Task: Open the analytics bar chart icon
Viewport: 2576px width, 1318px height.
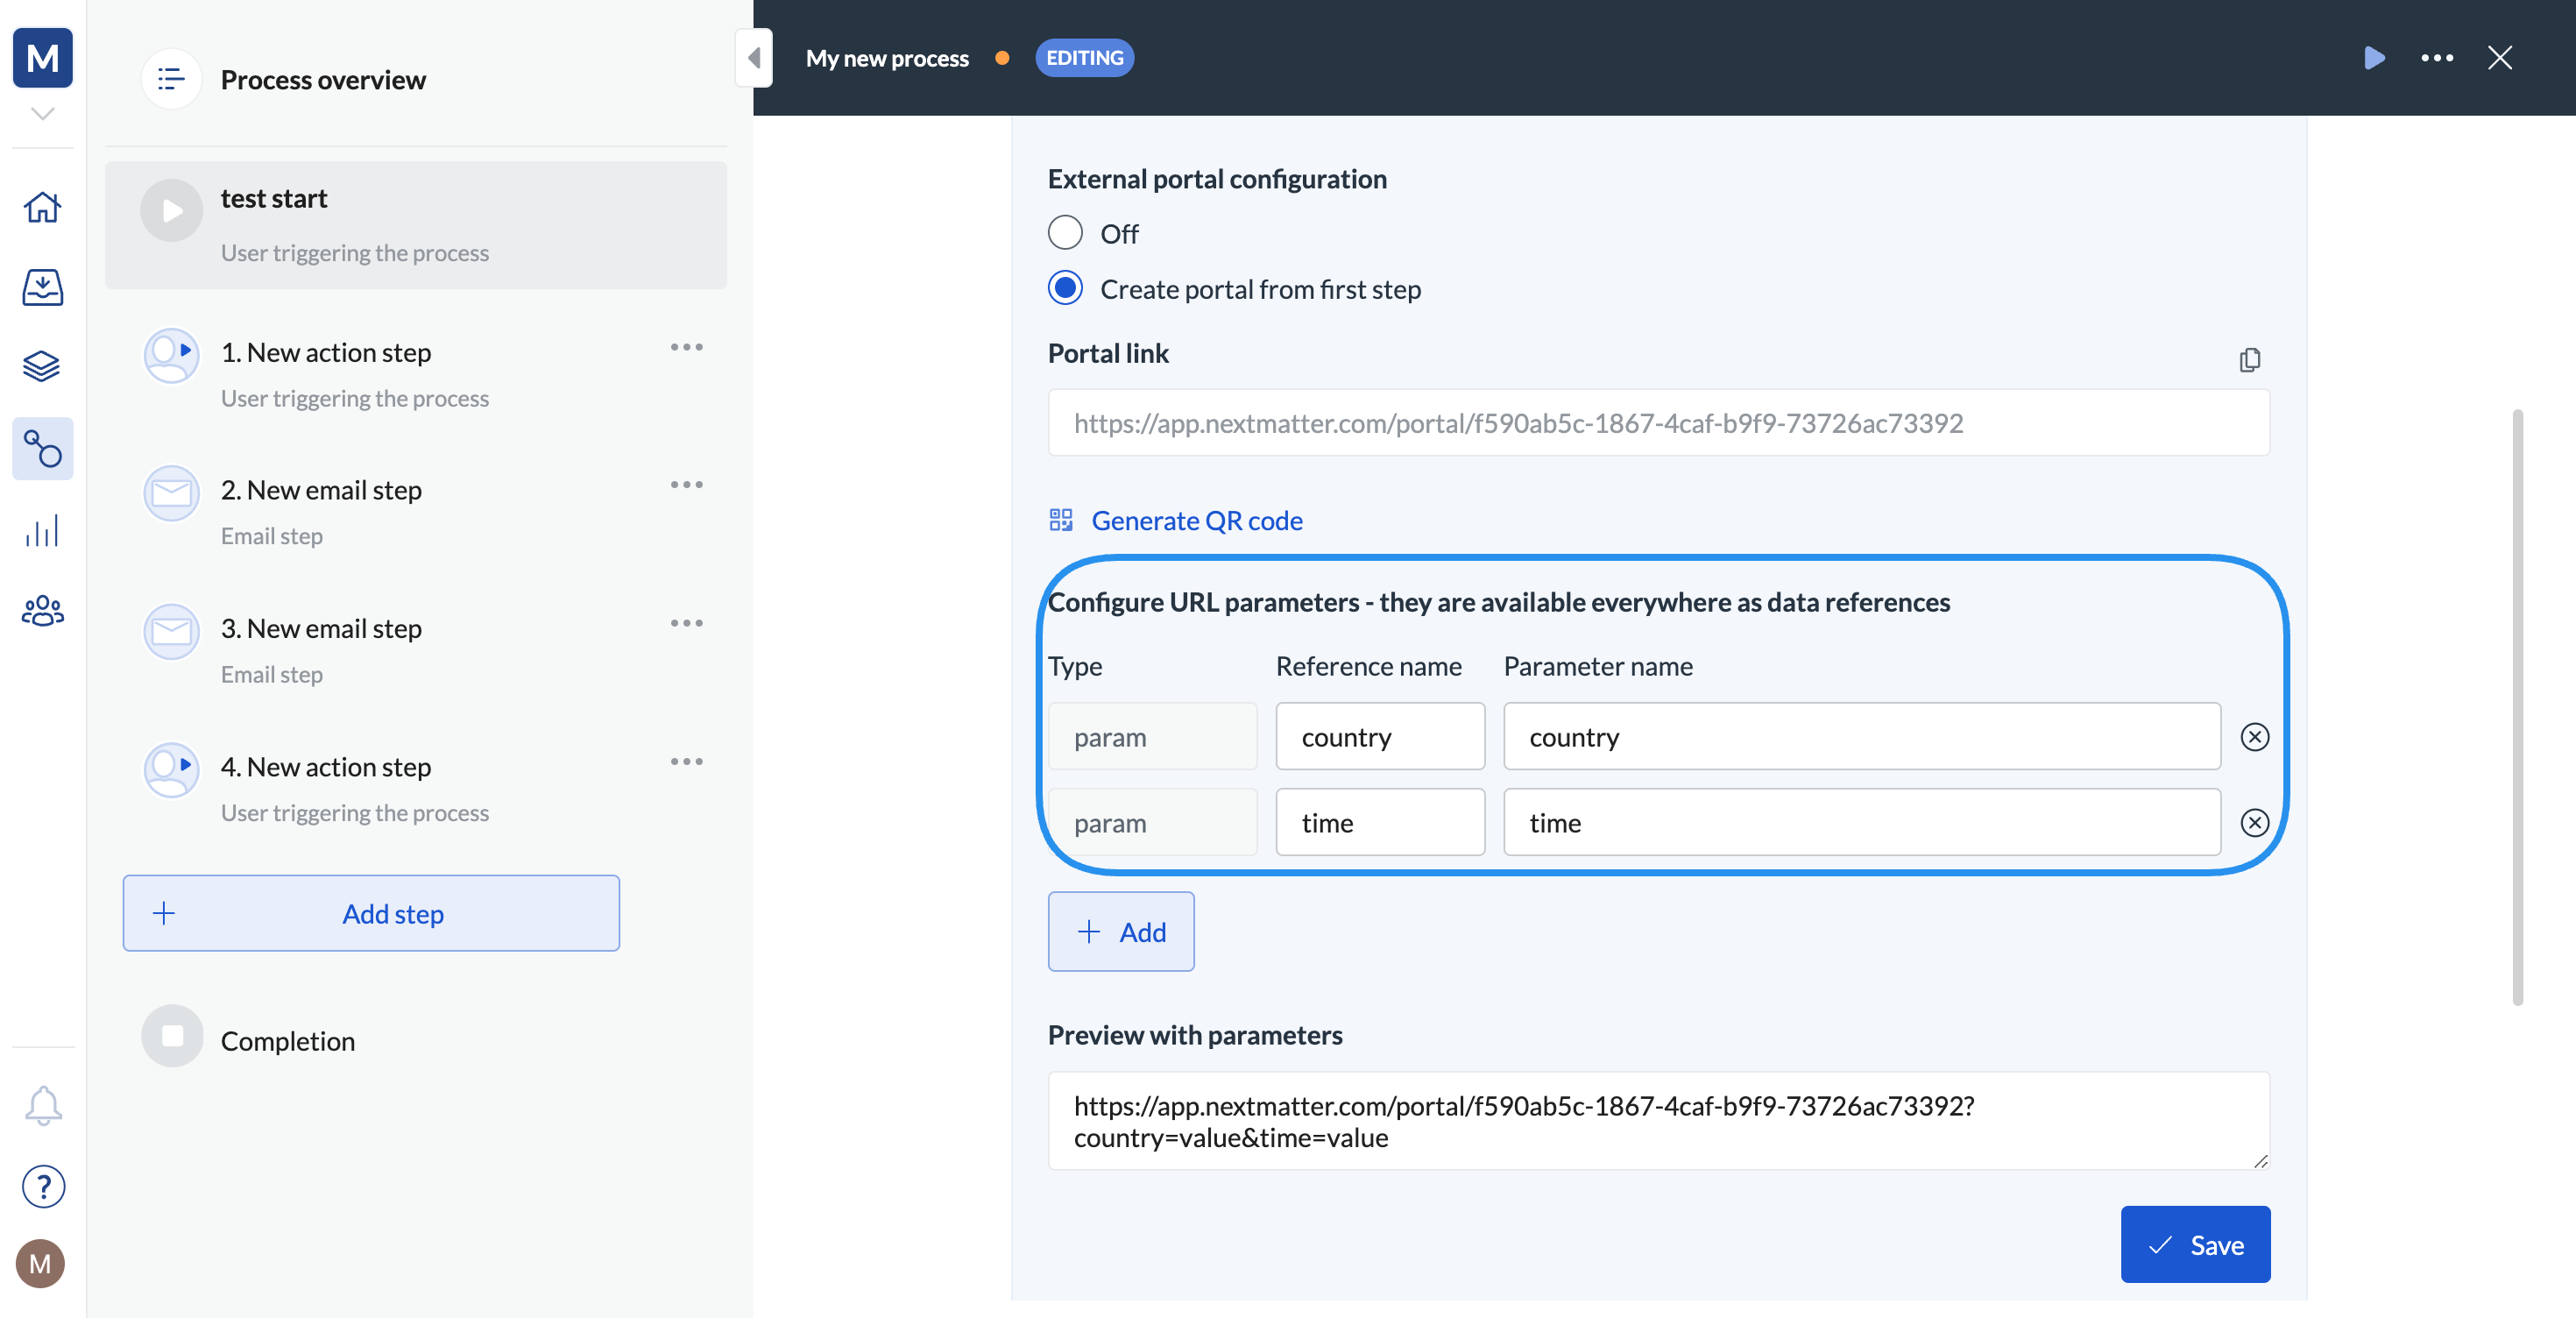Action: (42, 530)
